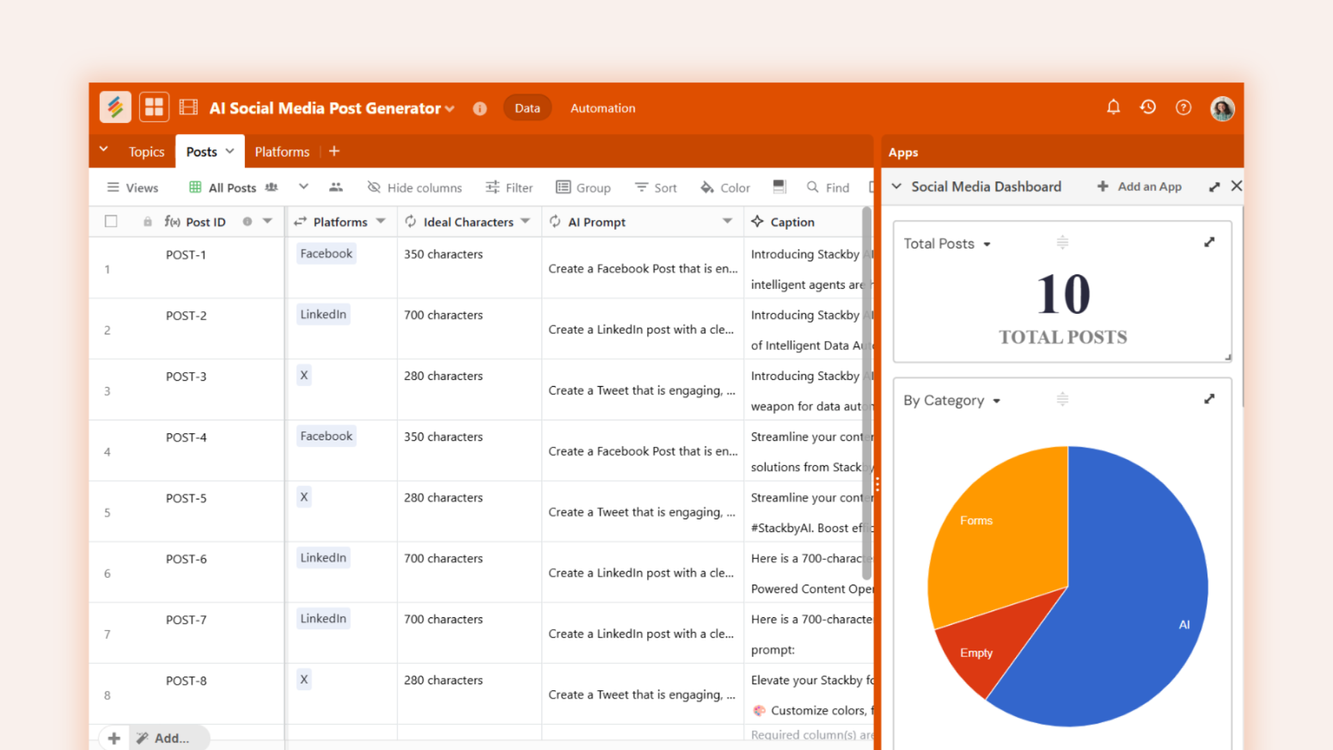Collapse the Social Media Dashboard chevron
Screen dimensions: 1333x750
click(x=897, y=187)
